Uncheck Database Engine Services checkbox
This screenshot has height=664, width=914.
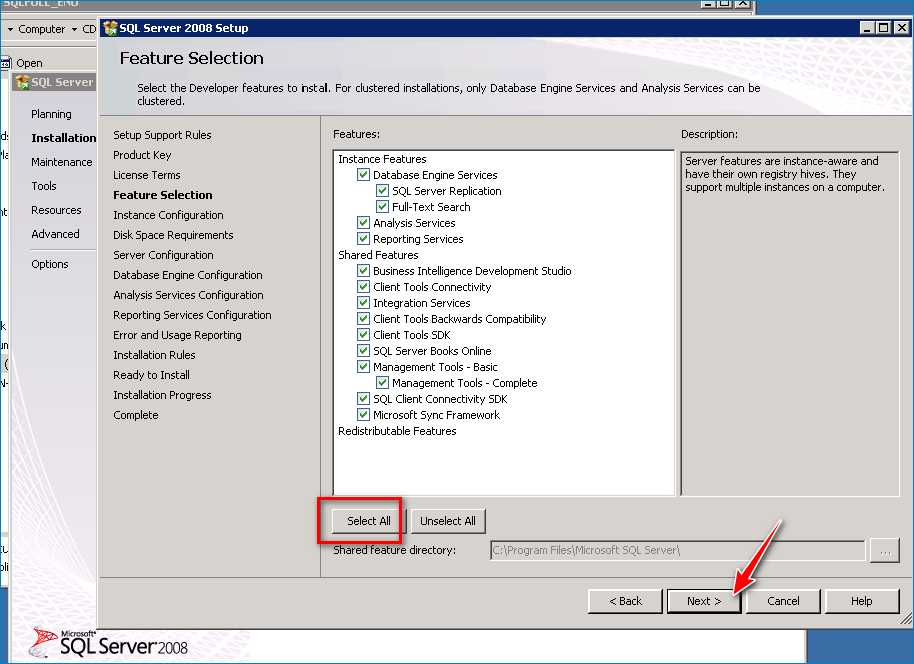(363, 174)
